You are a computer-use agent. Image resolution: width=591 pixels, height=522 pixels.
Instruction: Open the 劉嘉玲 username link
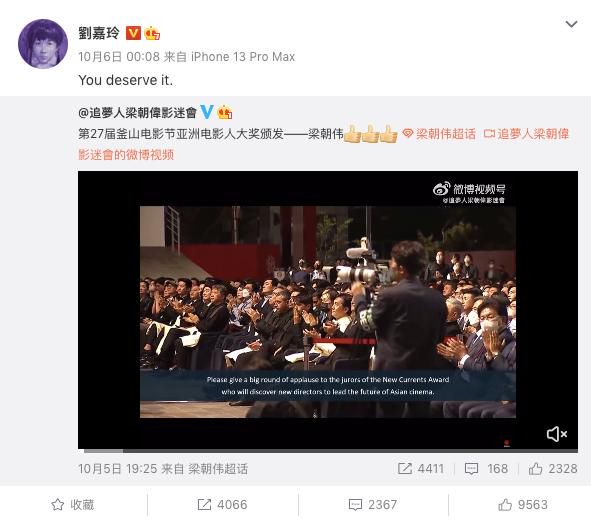tap(99, 33)
